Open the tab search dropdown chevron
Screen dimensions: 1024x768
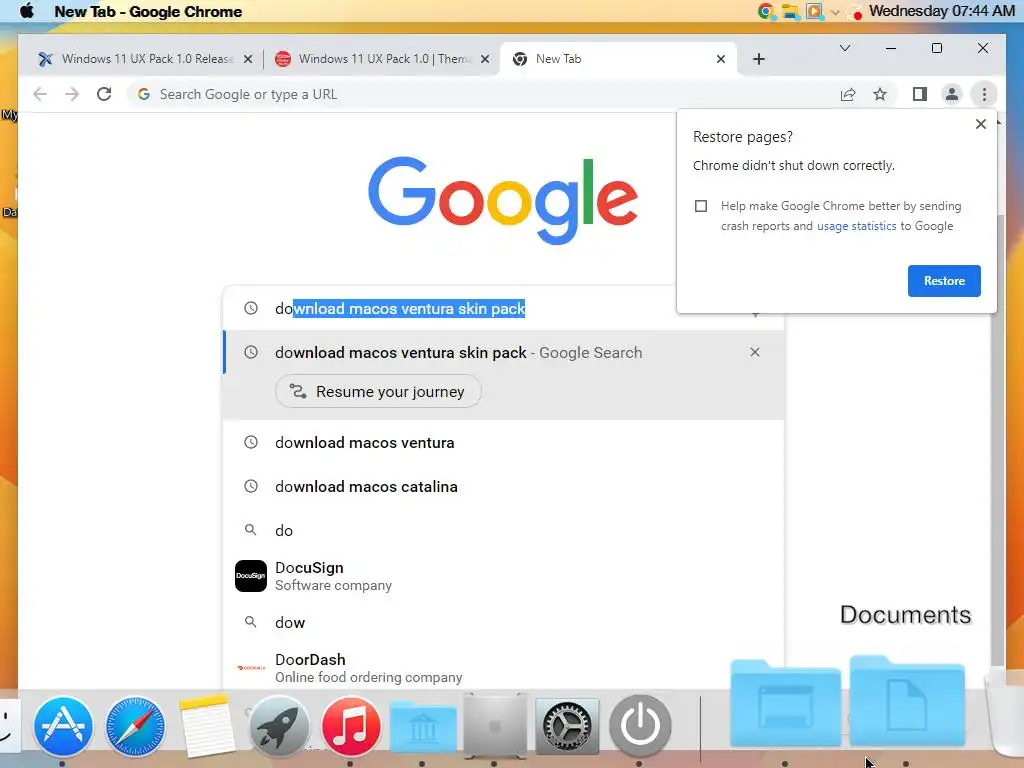[844, 48]
